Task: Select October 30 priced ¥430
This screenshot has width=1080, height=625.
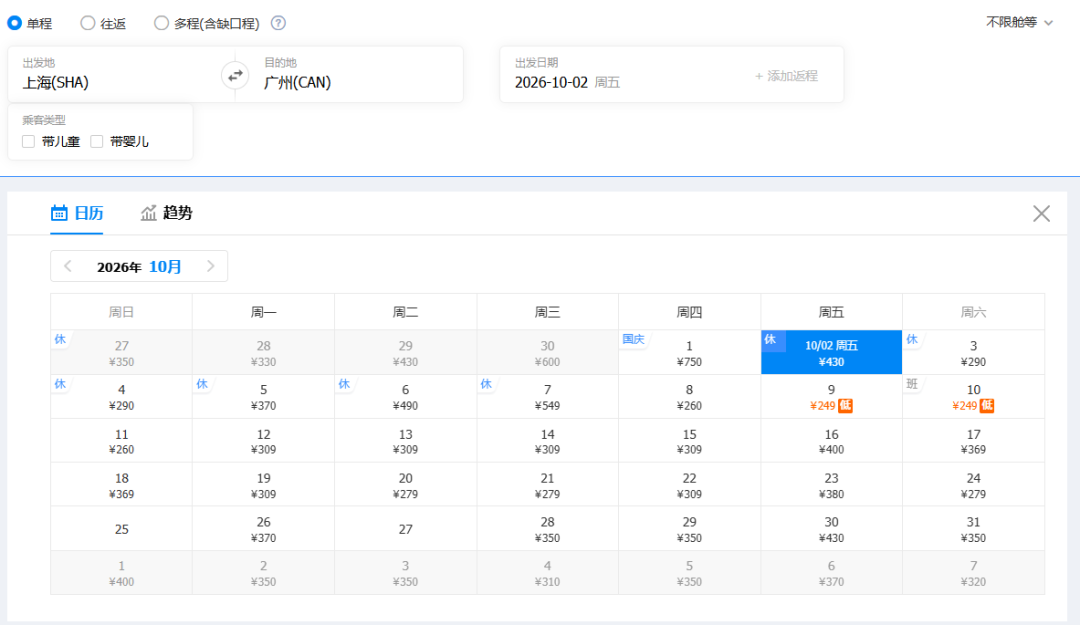Action: click(831, 529)
